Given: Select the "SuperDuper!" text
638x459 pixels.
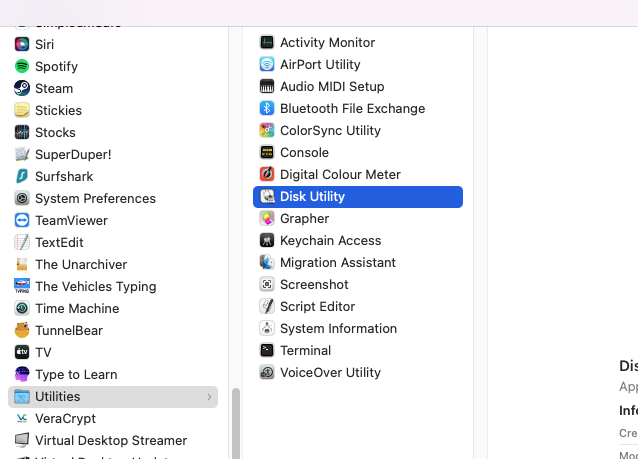Looking at the screenshot, I should 73,154.
